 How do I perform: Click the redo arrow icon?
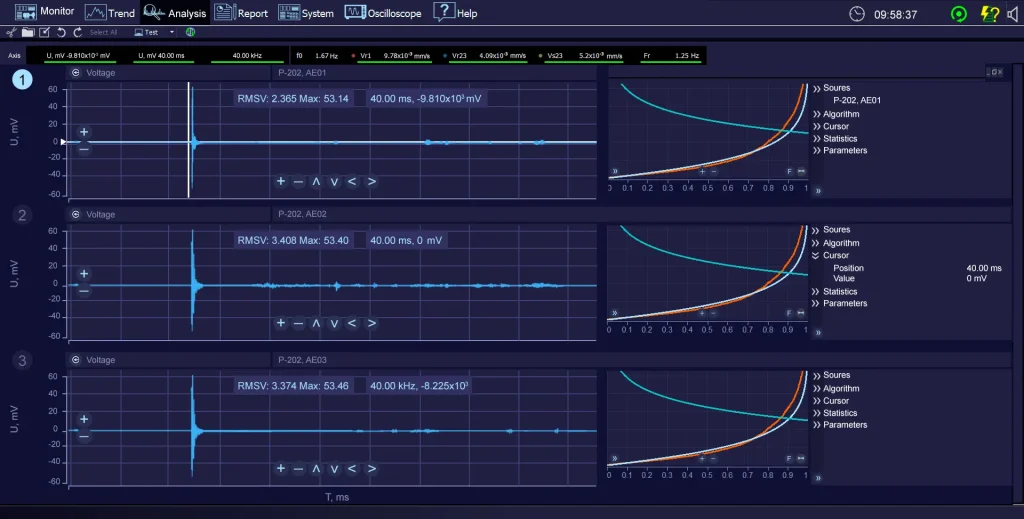78,32
